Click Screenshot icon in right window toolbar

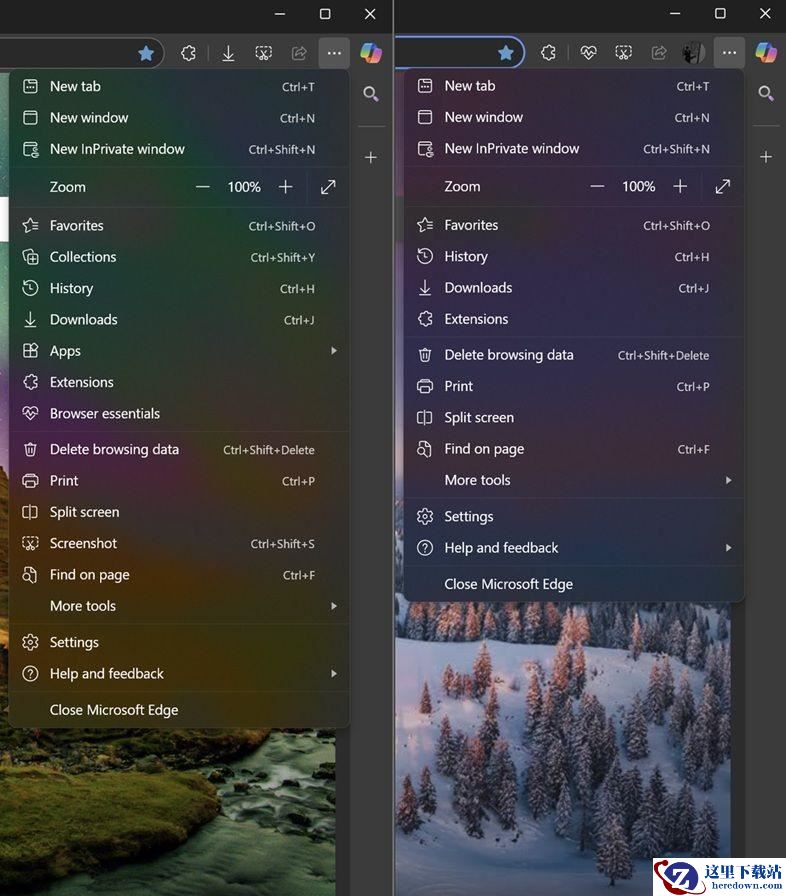click(x=624, y=53)
